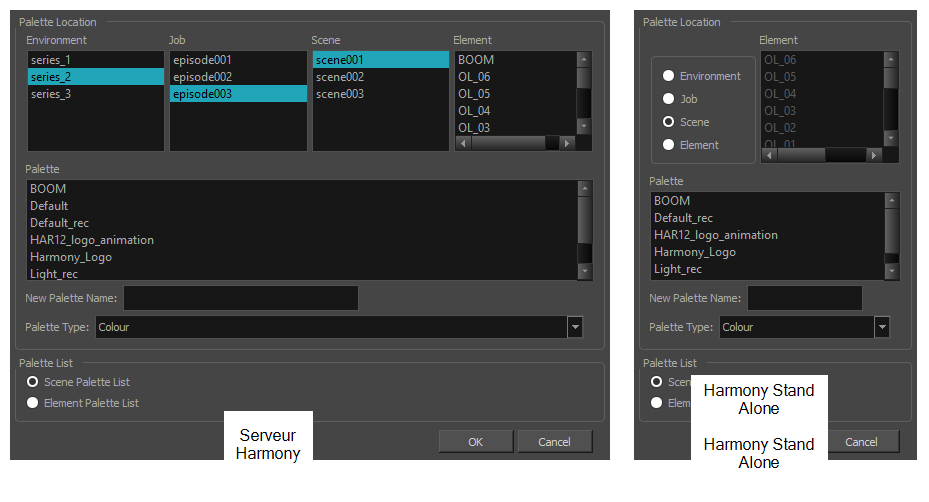
Task: Select Harmony_Logo in the Stand Alone Palette list
Action: 767,252
